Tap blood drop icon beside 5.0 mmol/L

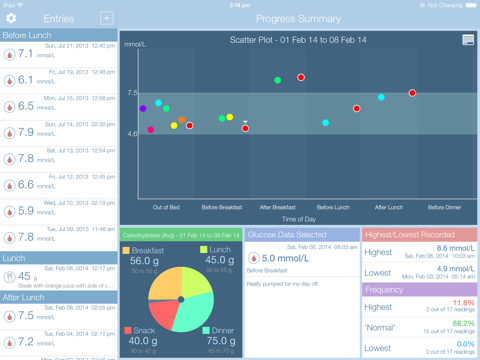(x=254, y=258)
